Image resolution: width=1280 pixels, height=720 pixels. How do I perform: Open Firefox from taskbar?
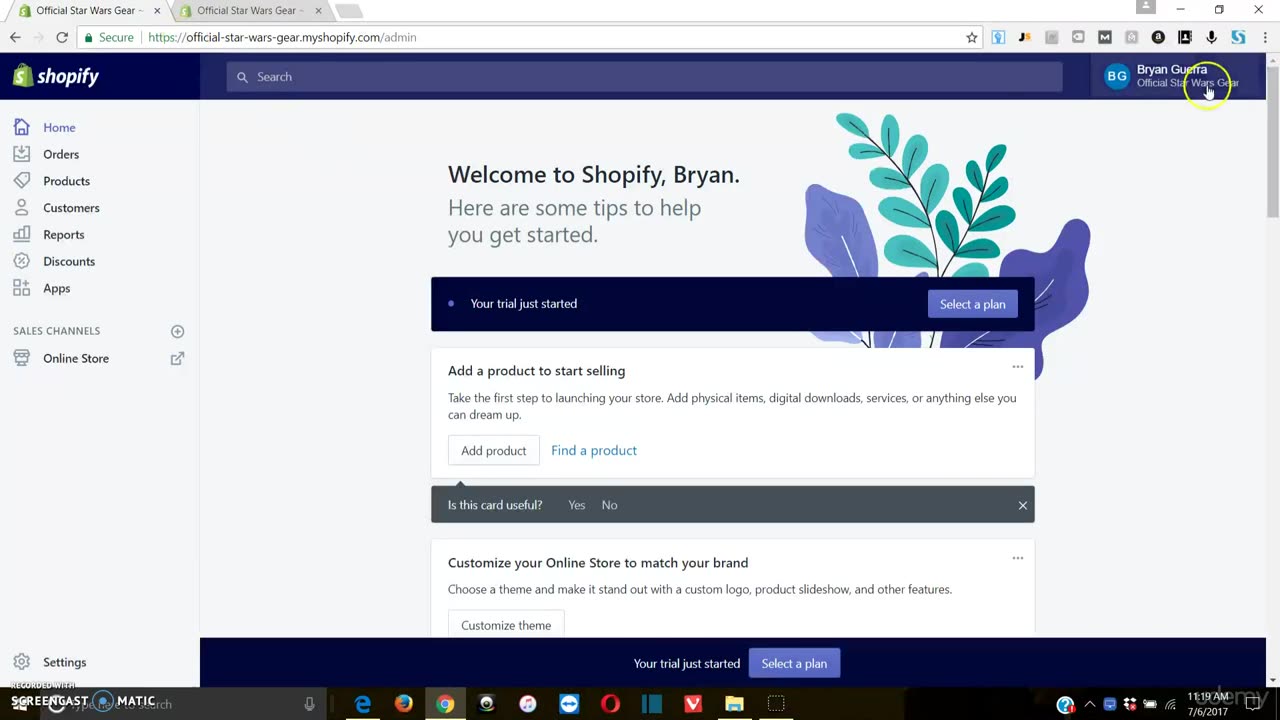tap(403, 704)
